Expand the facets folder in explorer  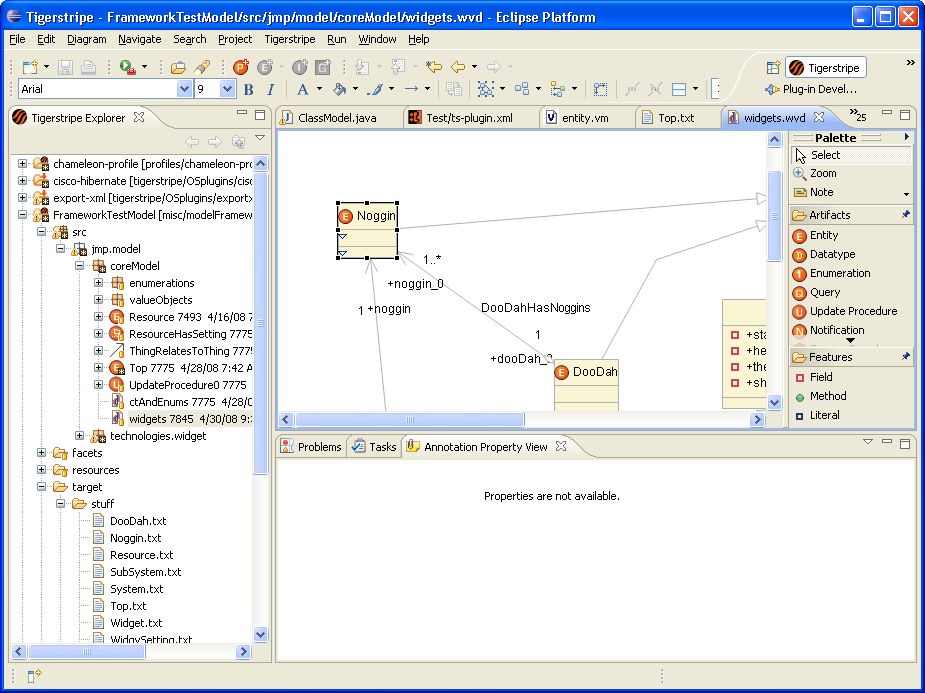point(42,453)
